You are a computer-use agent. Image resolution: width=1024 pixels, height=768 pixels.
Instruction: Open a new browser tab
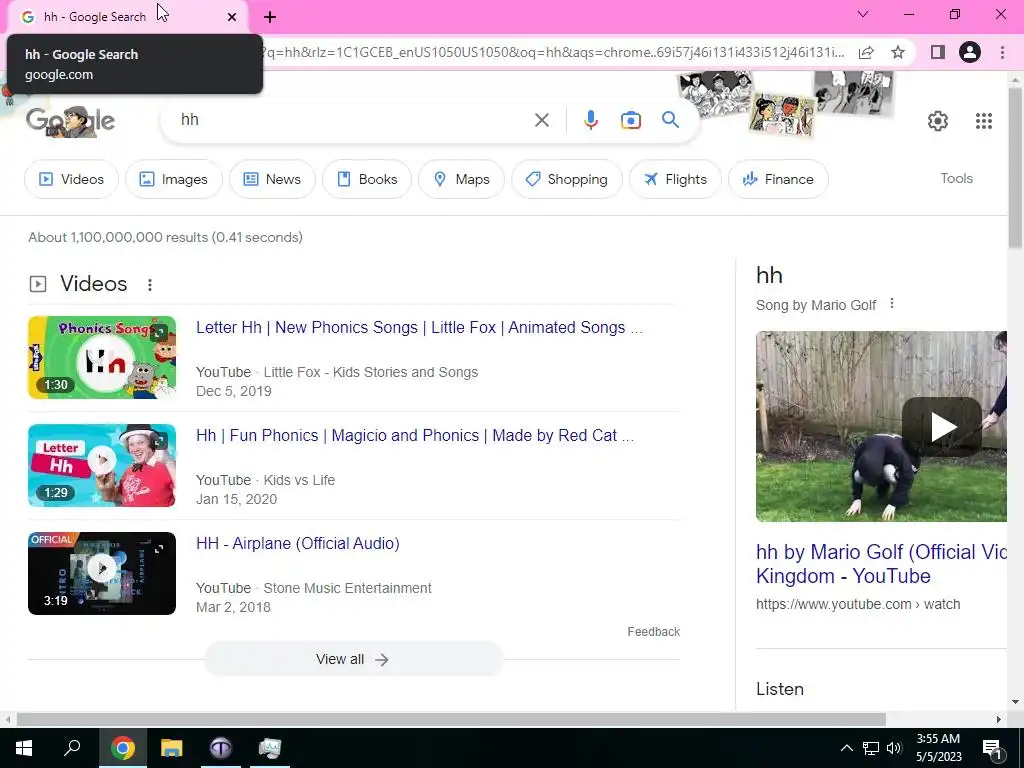click(270, 17)
